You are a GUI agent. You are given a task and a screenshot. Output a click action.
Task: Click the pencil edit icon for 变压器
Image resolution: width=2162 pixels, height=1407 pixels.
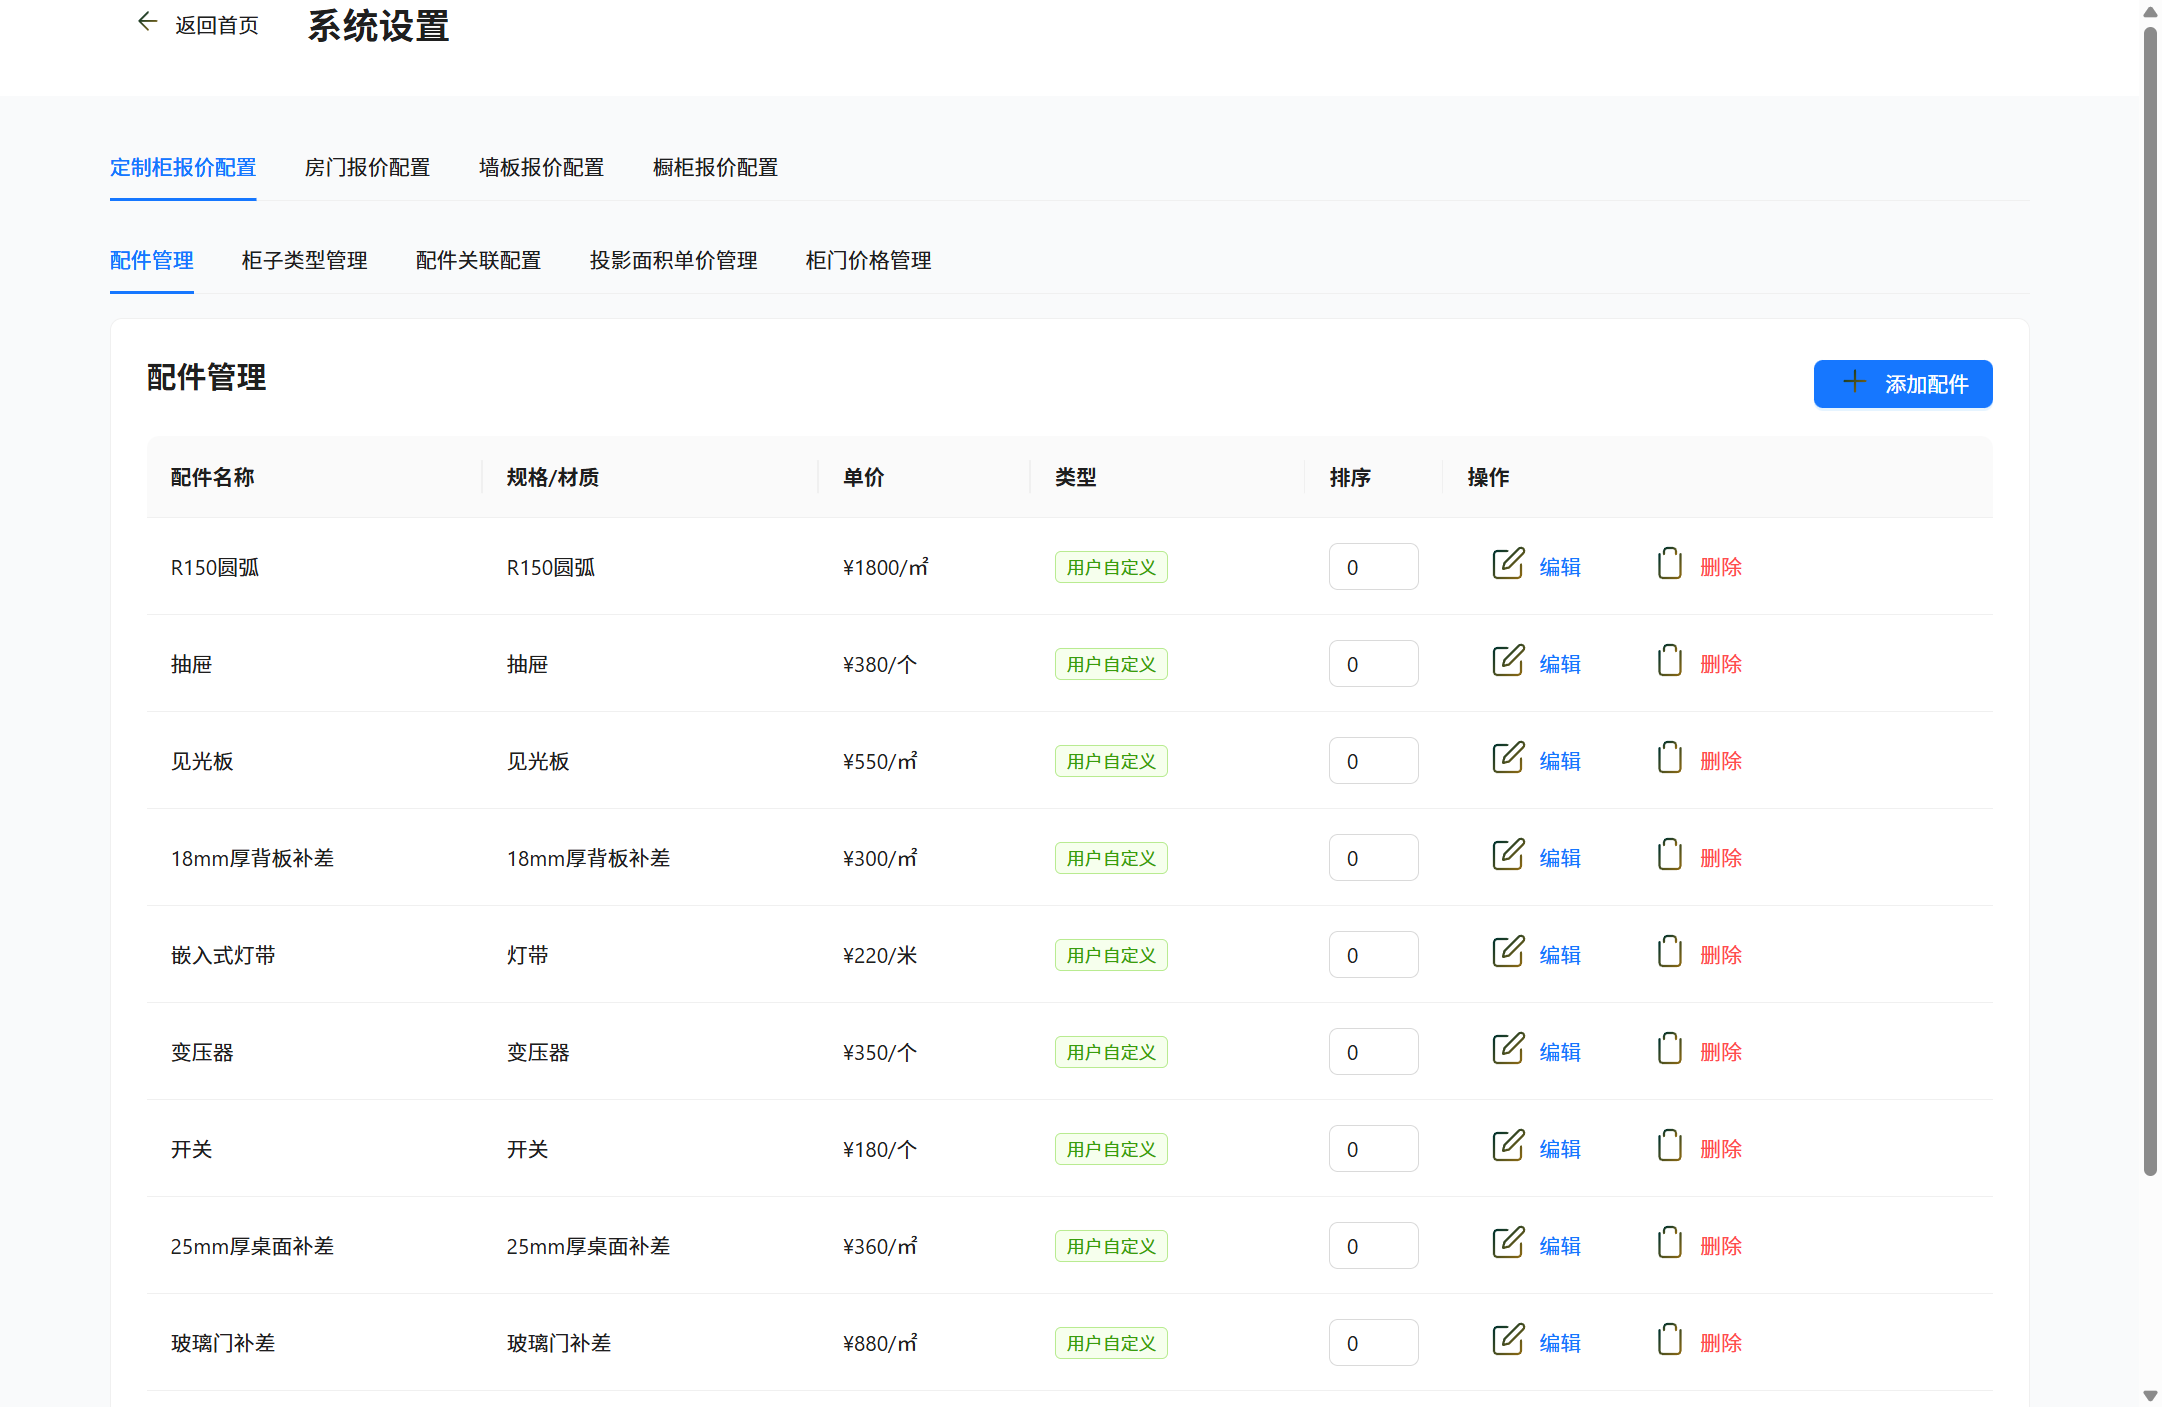[x=1508, y=1049]
